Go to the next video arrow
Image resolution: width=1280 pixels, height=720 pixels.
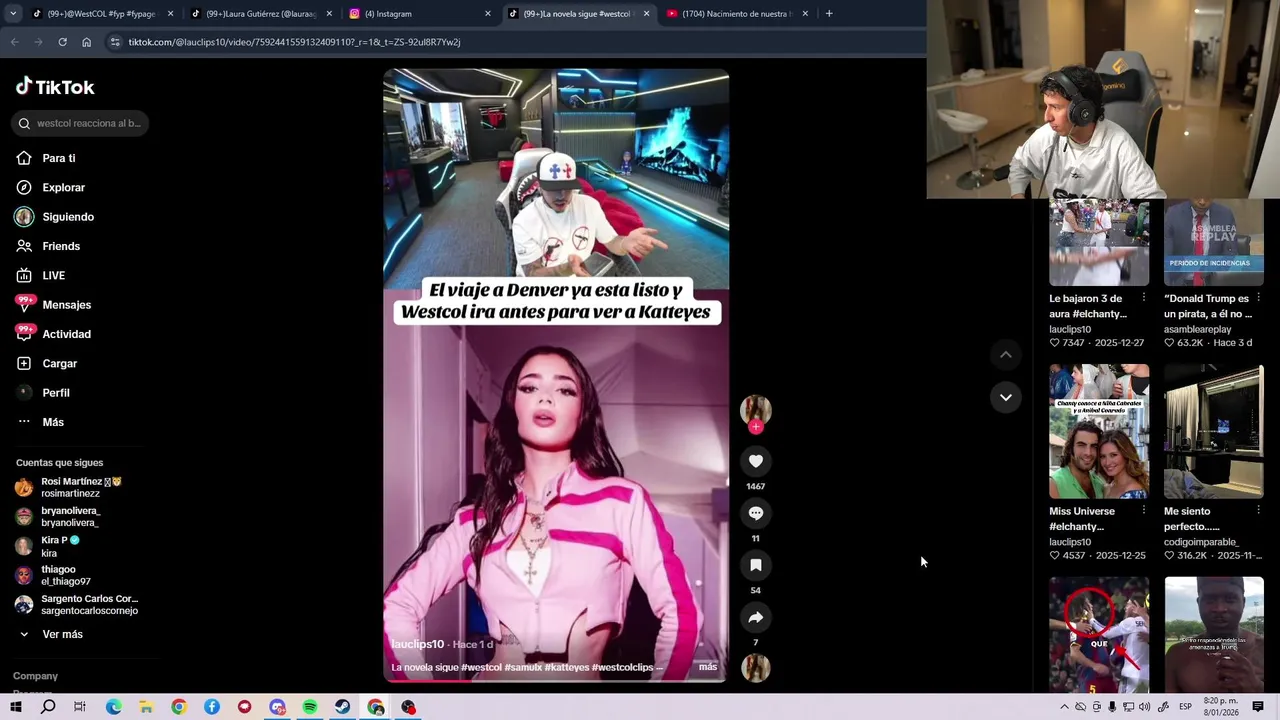click(x=1006, y=397)
